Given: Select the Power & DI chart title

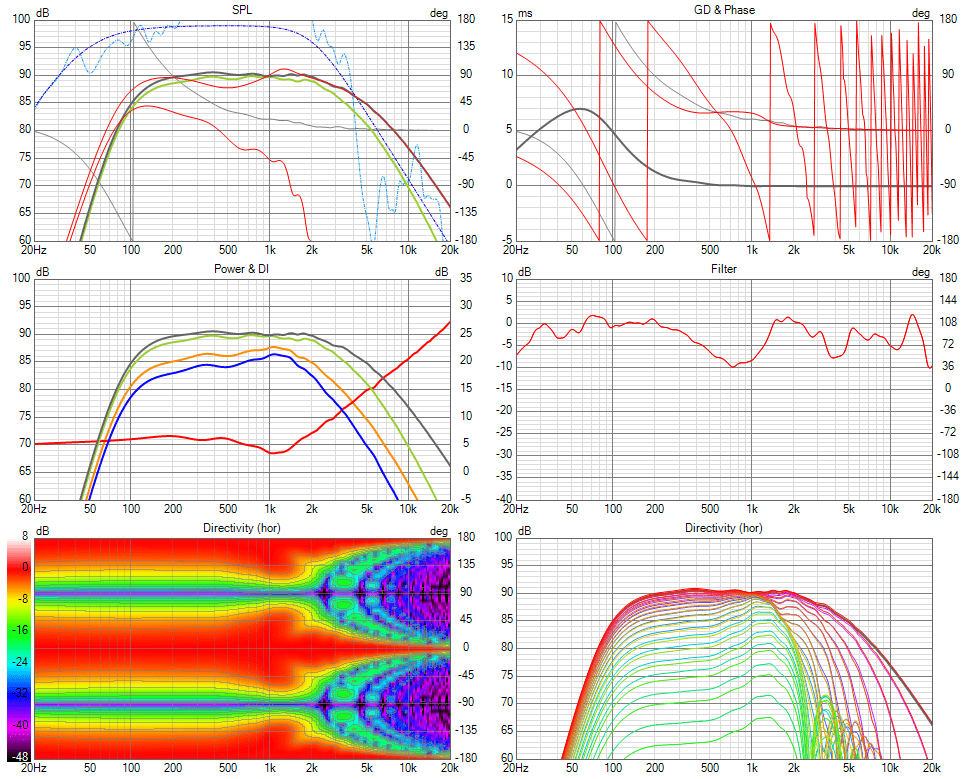Looking at the screenshot, I should 242,269.
